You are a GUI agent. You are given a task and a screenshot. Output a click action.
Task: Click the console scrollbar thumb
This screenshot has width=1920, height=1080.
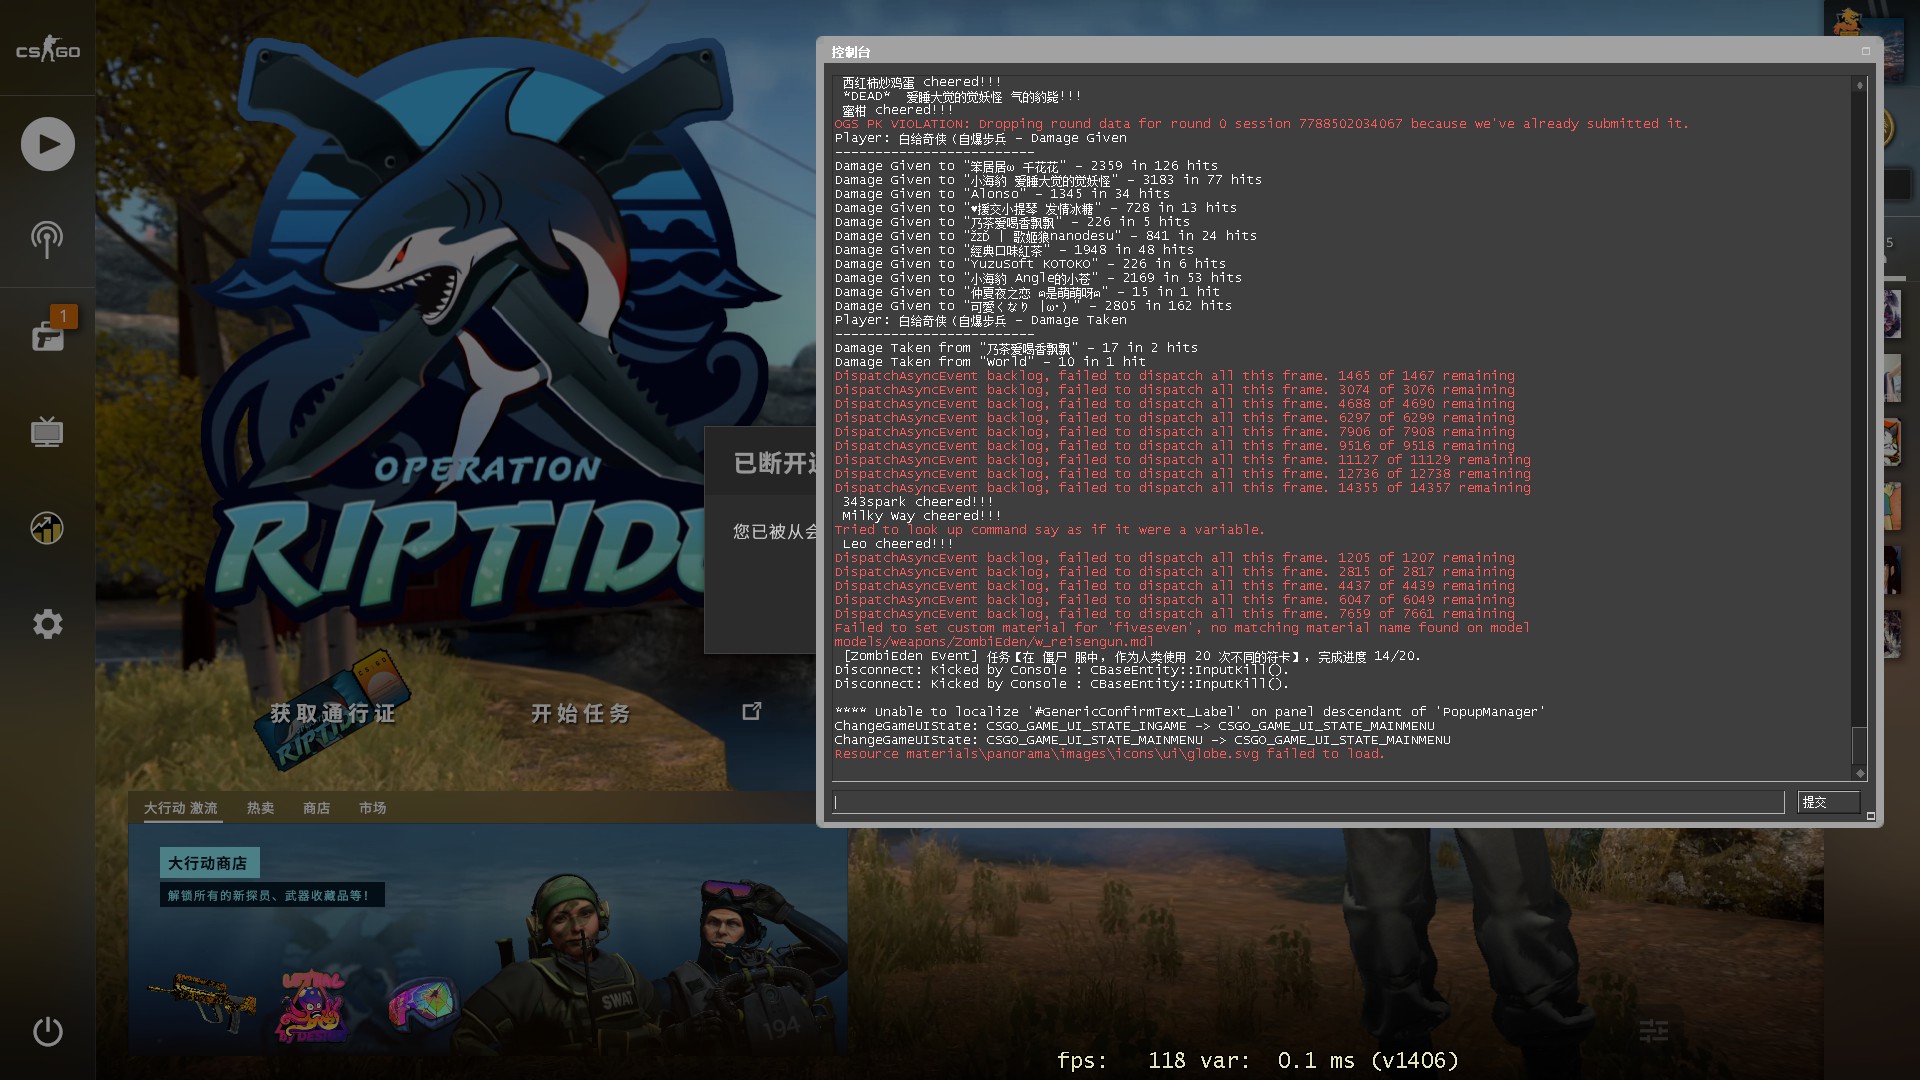(1860, 746)
